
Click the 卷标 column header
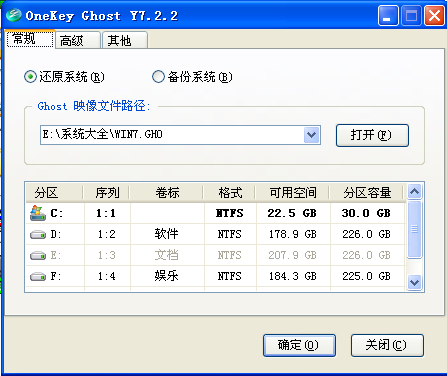tap(167, 193)
